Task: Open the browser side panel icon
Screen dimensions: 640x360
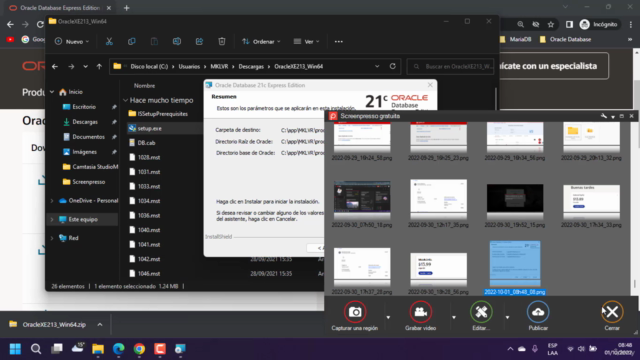Action: point(569,24)
